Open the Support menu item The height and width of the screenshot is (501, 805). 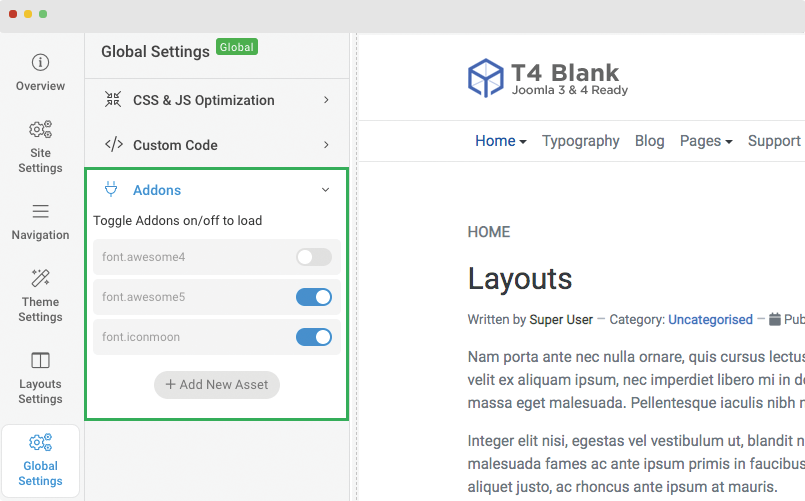774,141
